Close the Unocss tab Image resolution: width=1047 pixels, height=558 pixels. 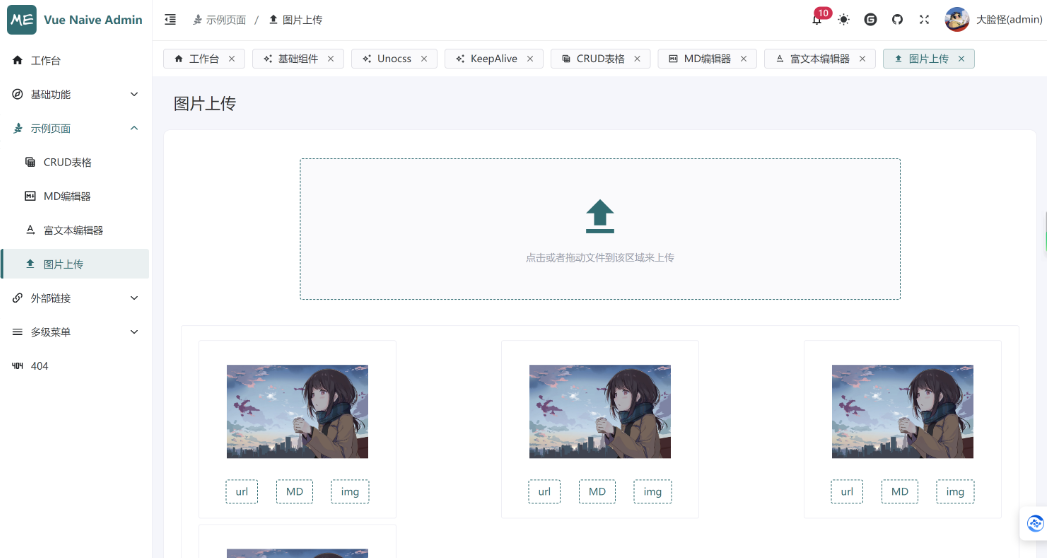(424, 59)
